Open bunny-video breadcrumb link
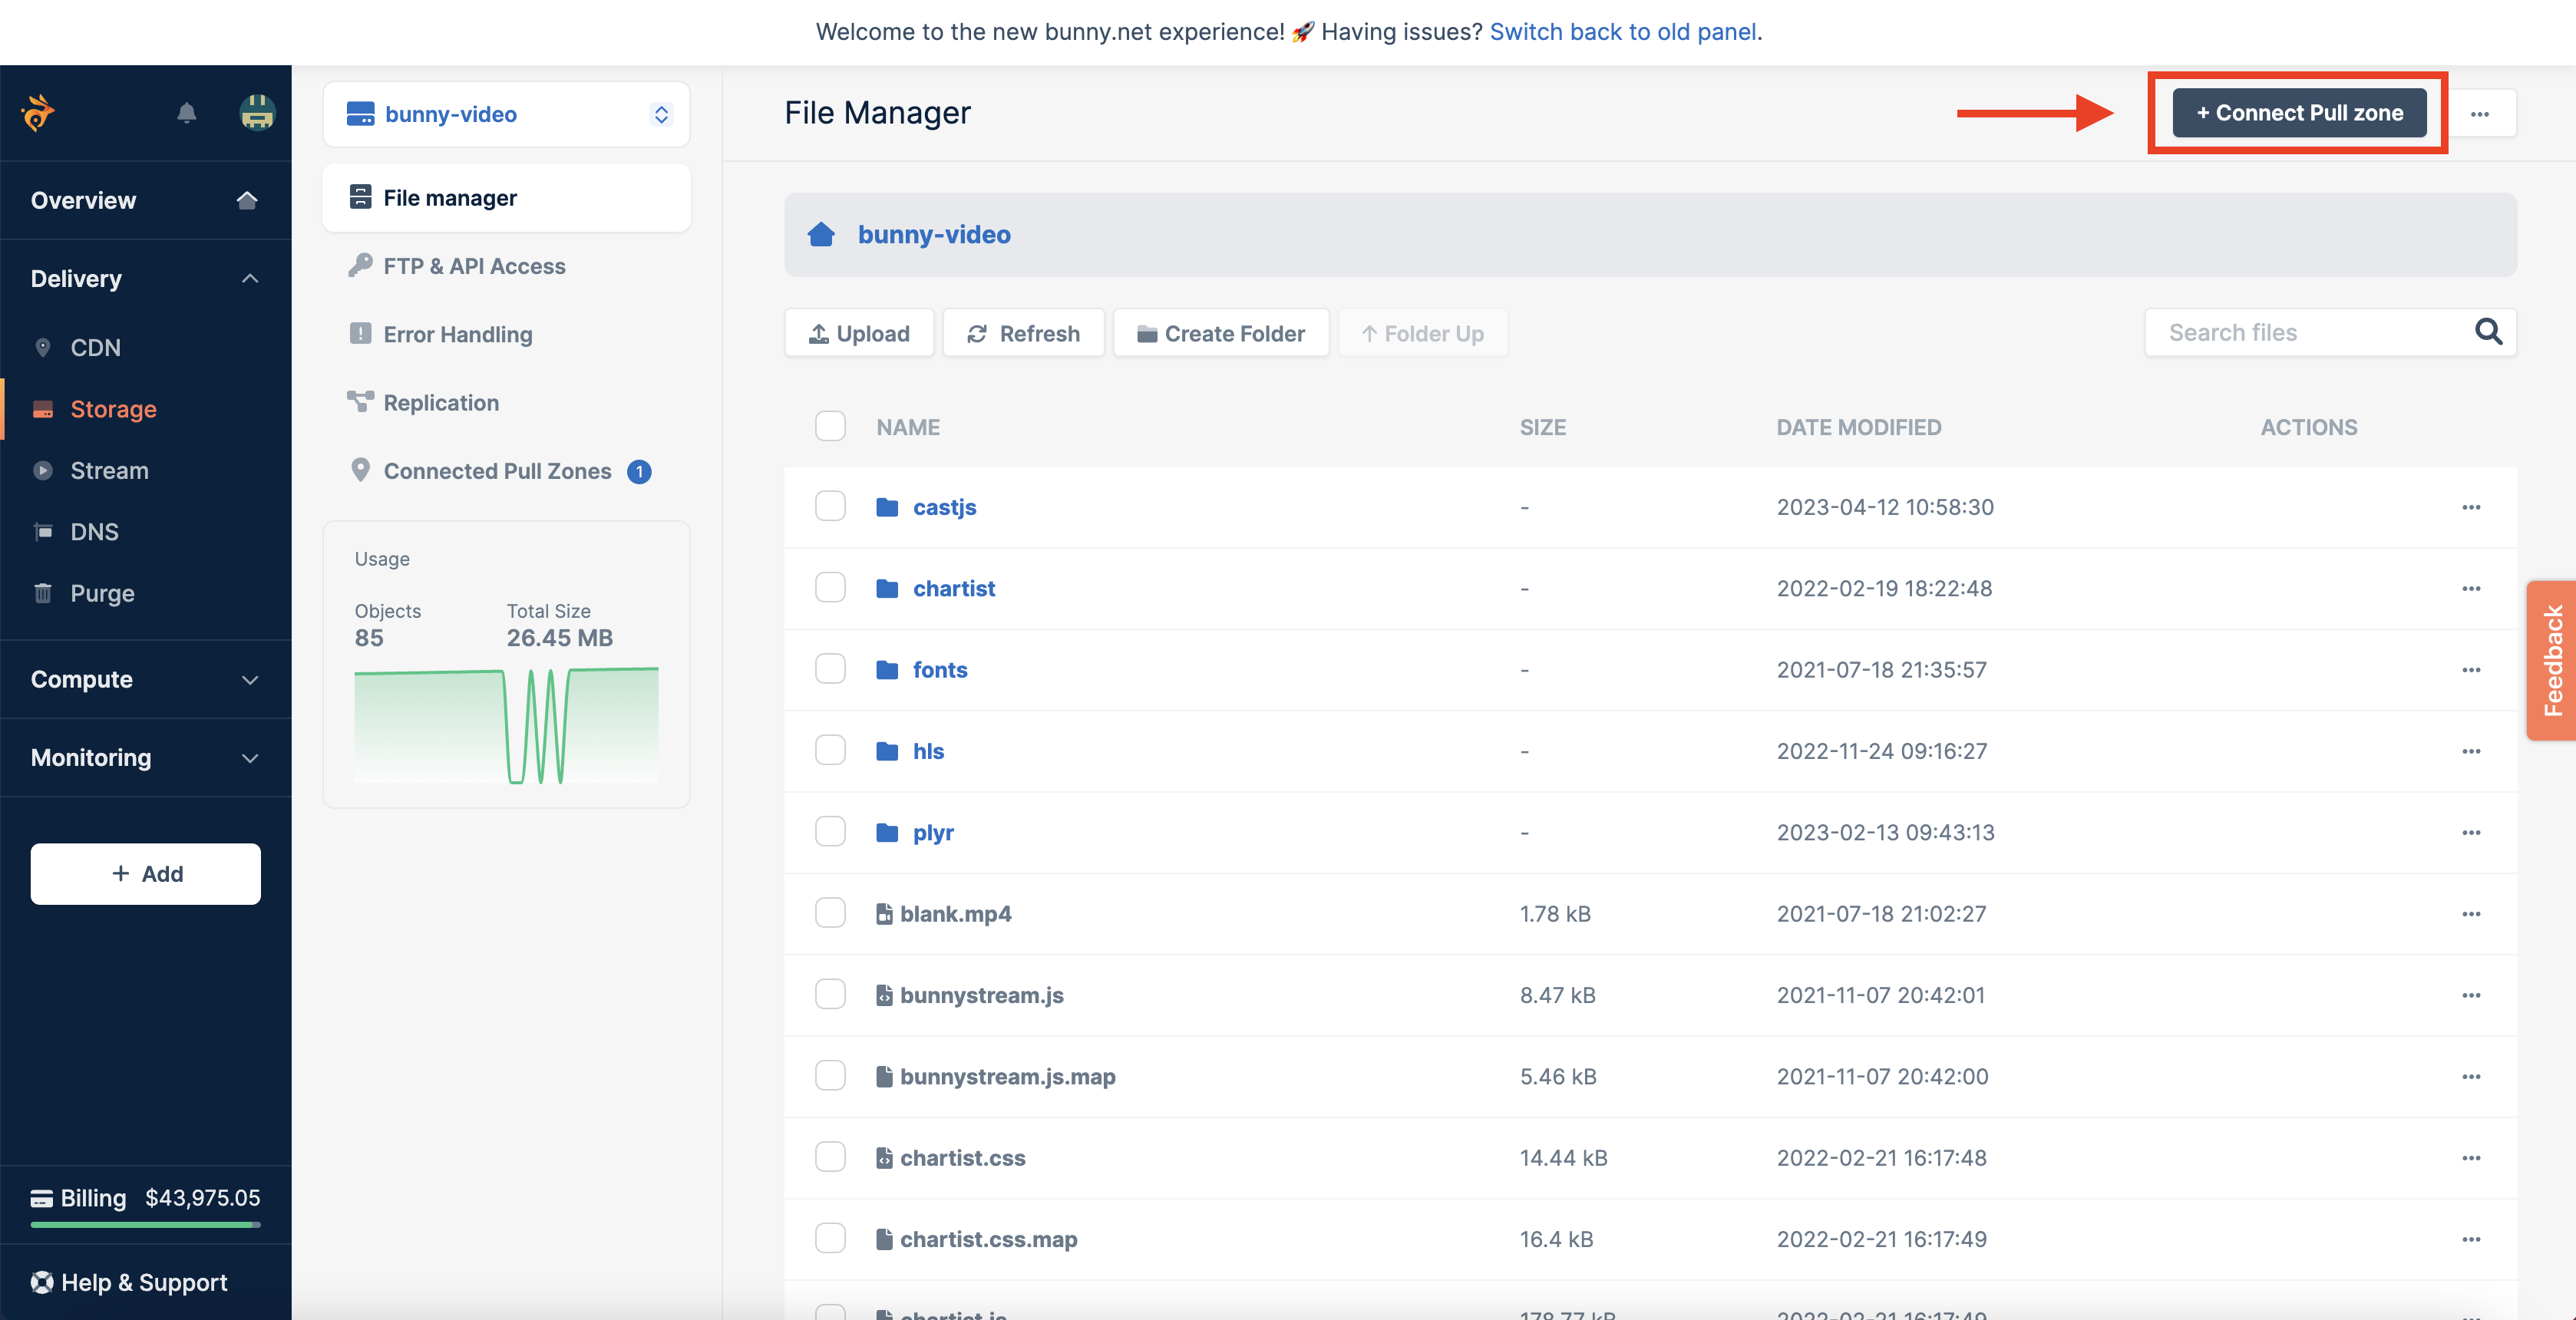 pyautogui.click(x=934, y=234)
